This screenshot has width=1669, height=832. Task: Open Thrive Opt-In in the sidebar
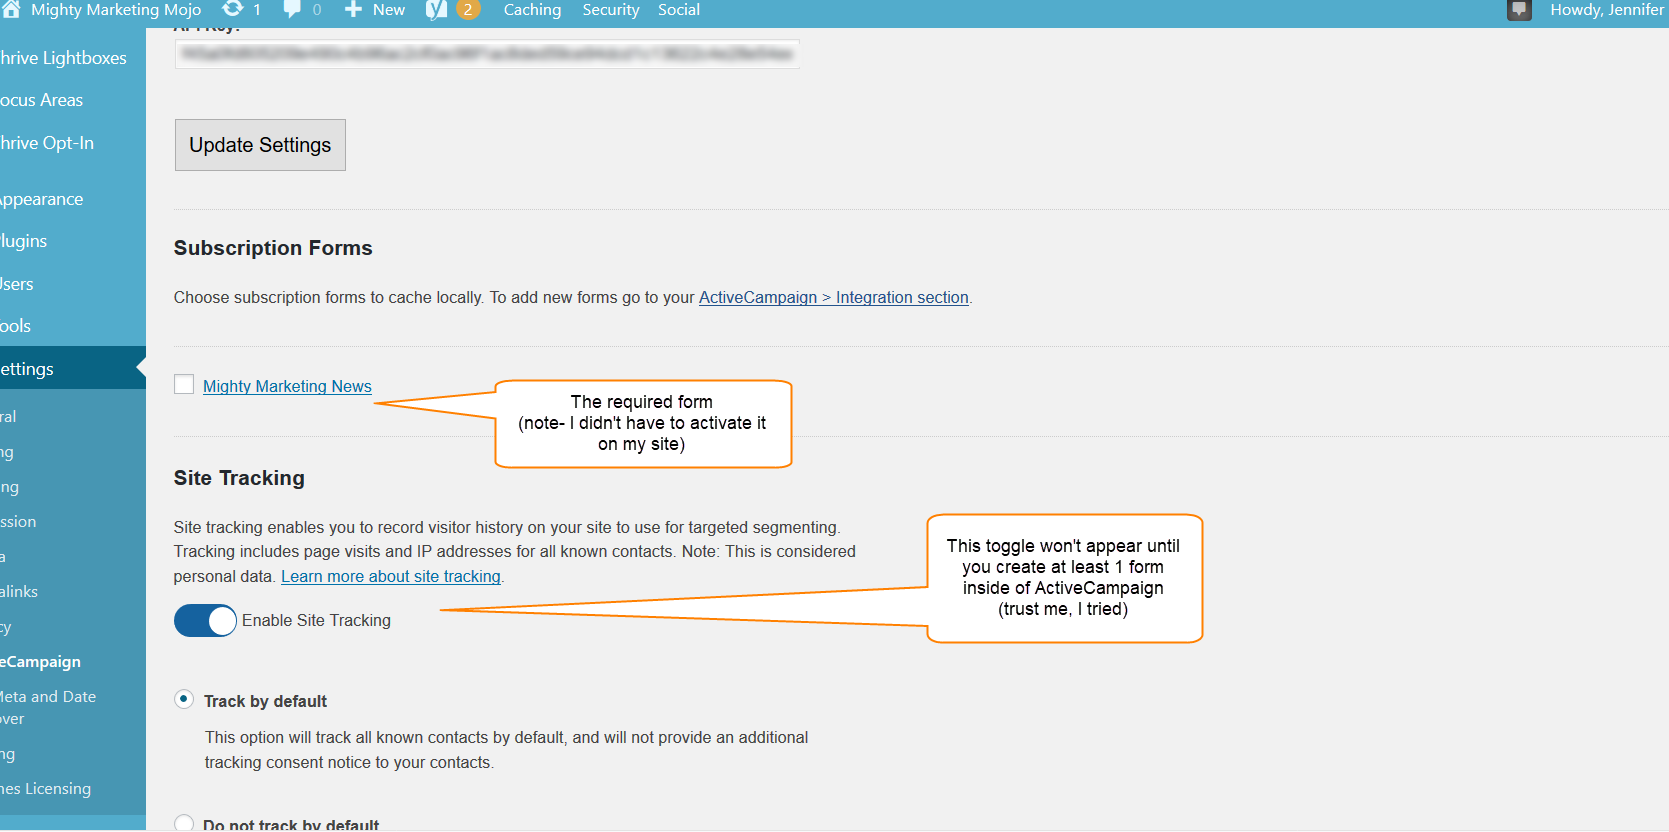point(47,143)
